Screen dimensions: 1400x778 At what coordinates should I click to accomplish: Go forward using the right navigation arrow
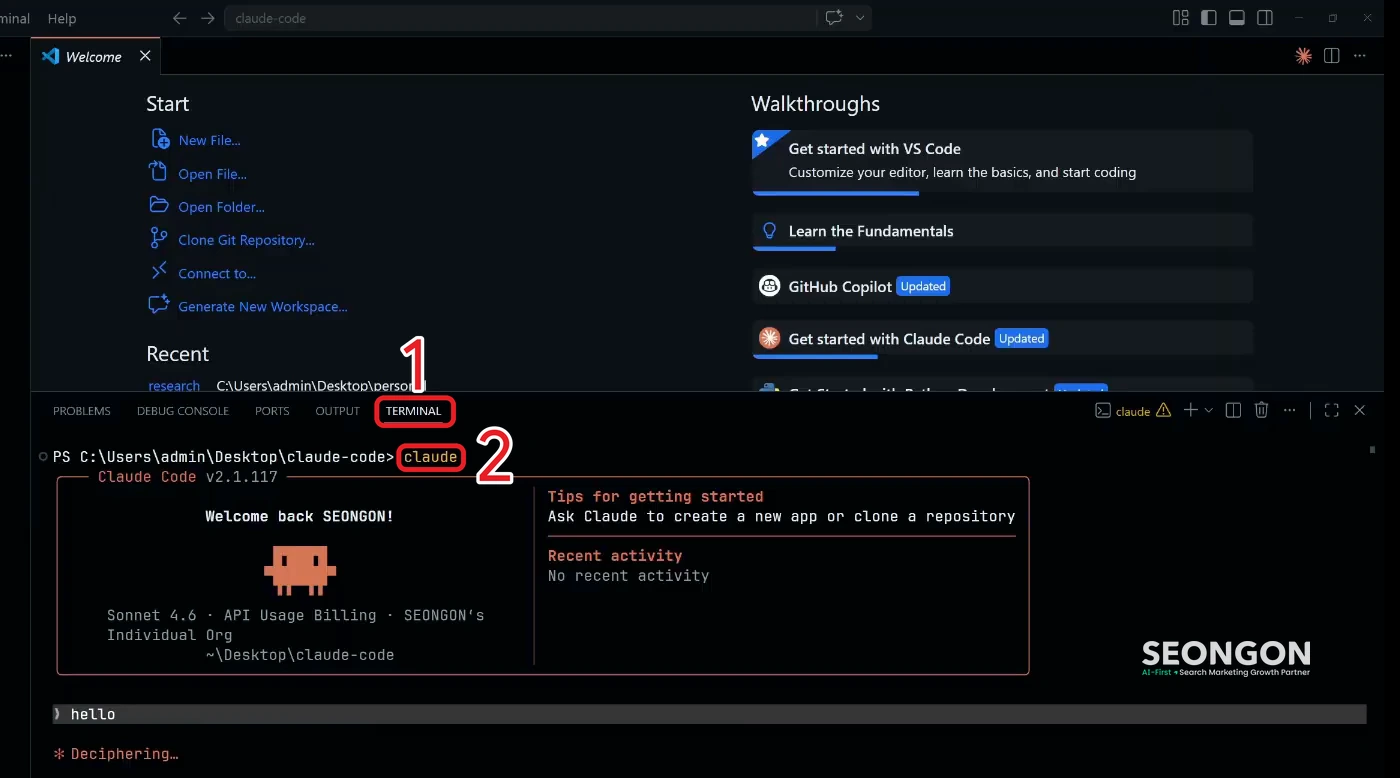pos(207,18)
